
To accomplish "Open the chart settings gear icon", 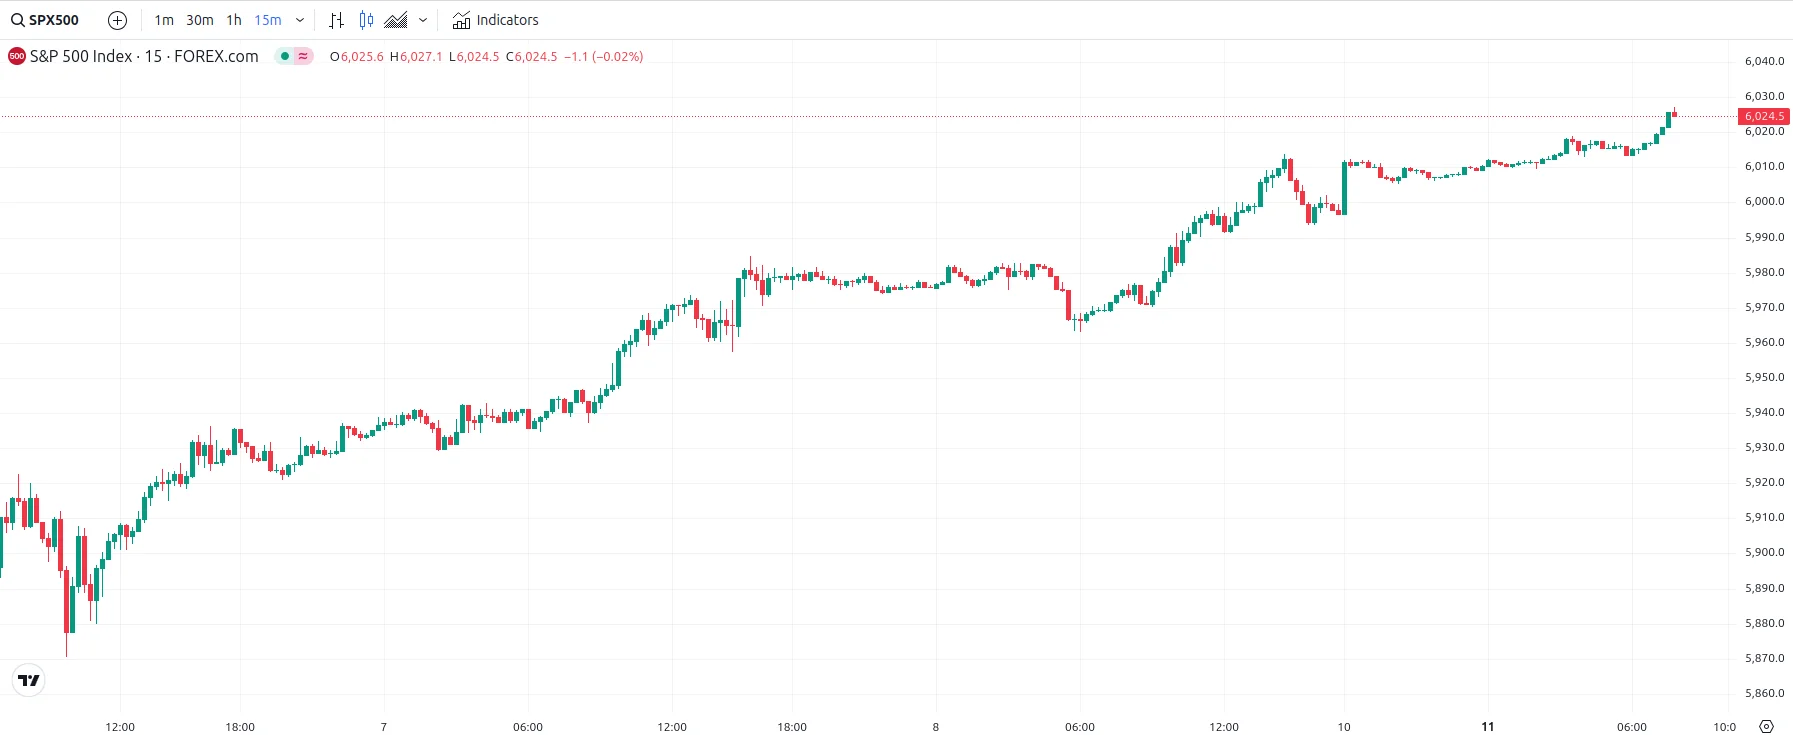I will [1766, 727].
